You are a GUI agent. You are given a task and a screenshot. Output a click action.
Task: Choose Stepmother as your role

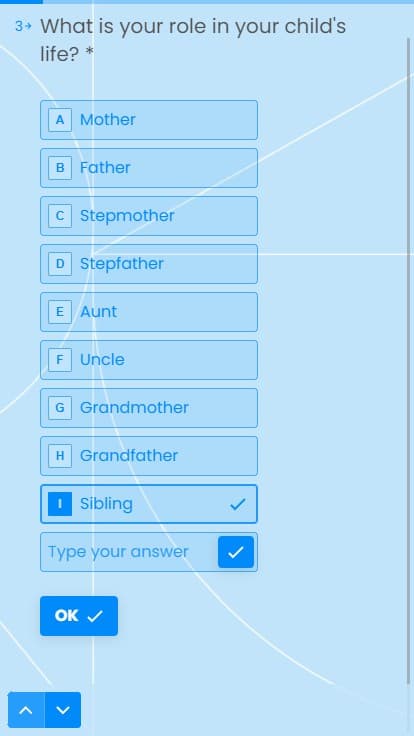[x=149, y=216]
